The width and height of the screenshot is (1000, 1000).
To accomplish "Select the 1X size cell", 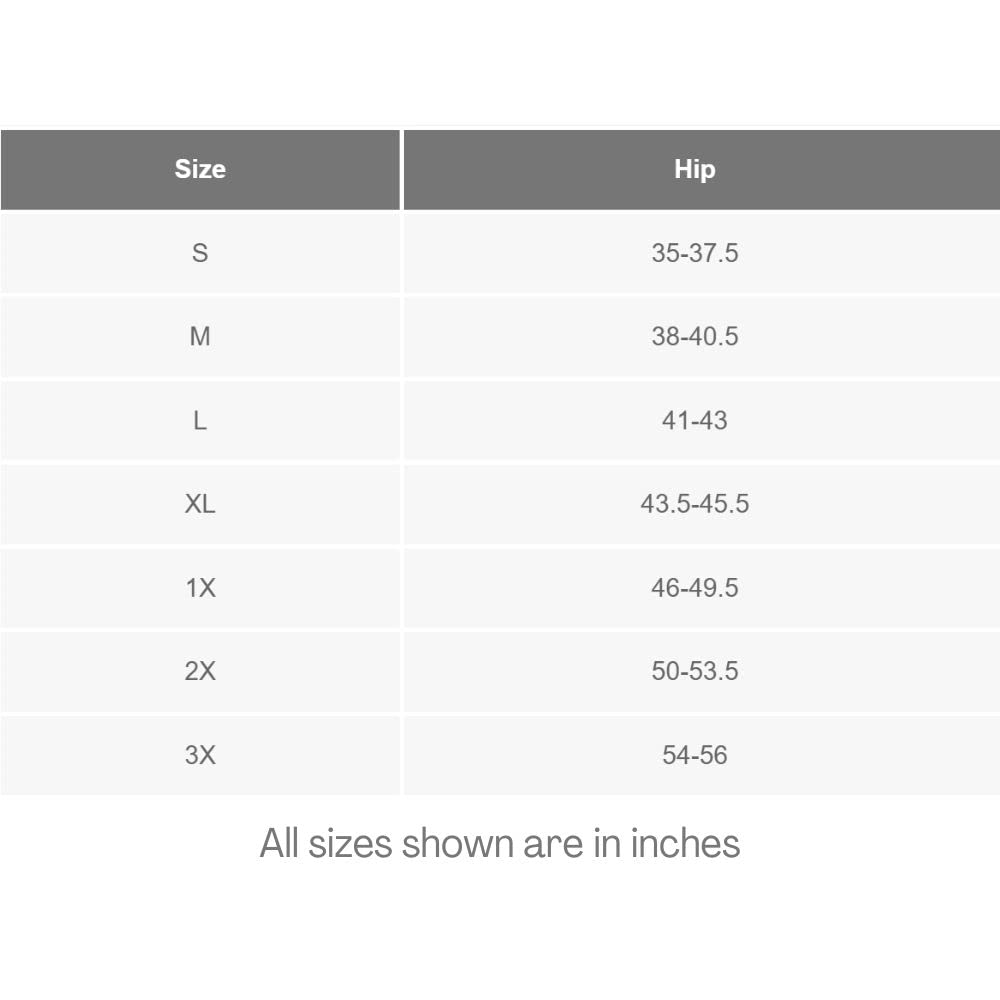I will (x=200, y=588).
